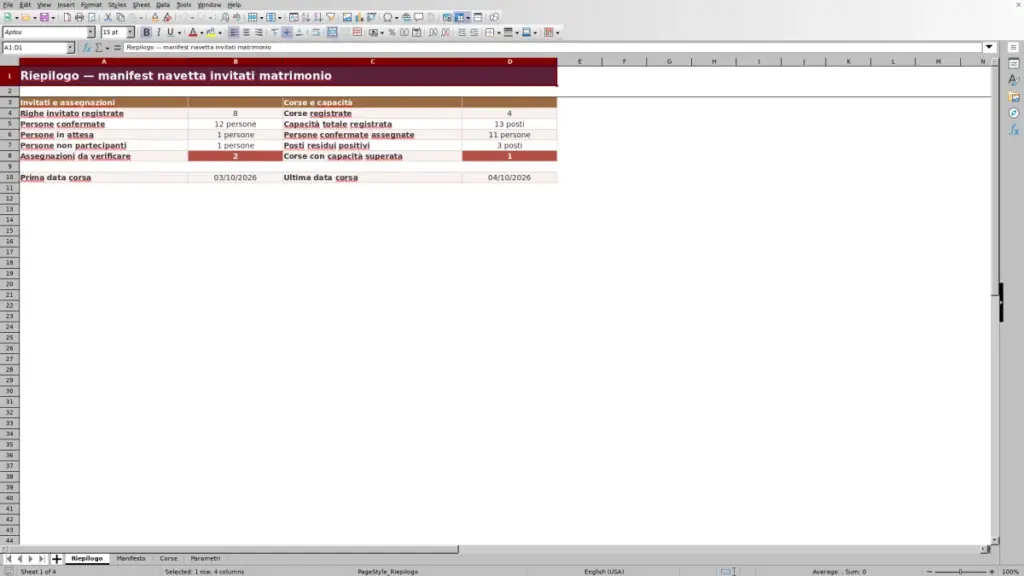Add a new sheet with plus button
This screenshot has height=576, width=1024.
(56, 559)
